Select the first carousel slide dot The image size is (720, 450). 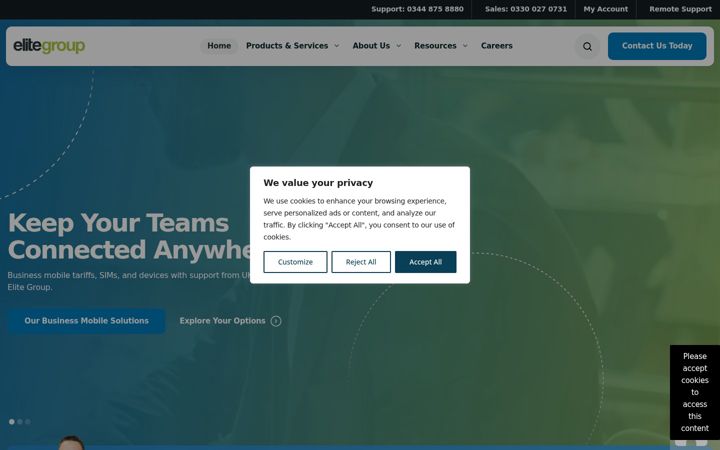pos(12,422)
